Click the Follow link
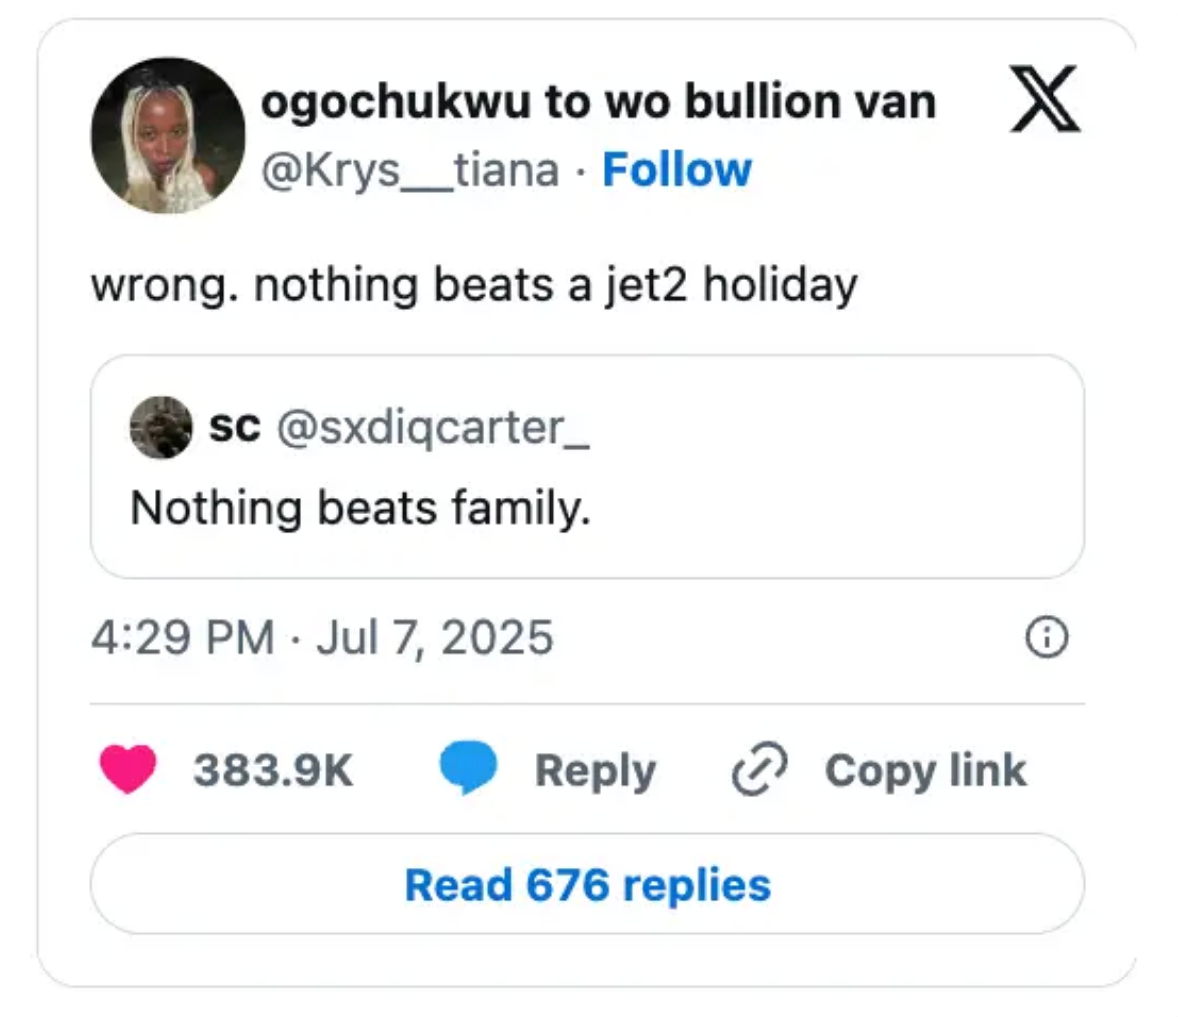Image resolution: width=1178 pixels, height=1018 pixels. coord(678,170)
